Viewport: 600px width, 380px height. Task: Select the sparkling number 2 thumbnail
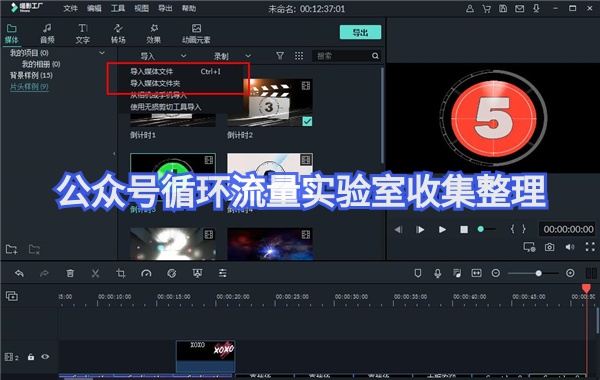click(x=173, y=244)
